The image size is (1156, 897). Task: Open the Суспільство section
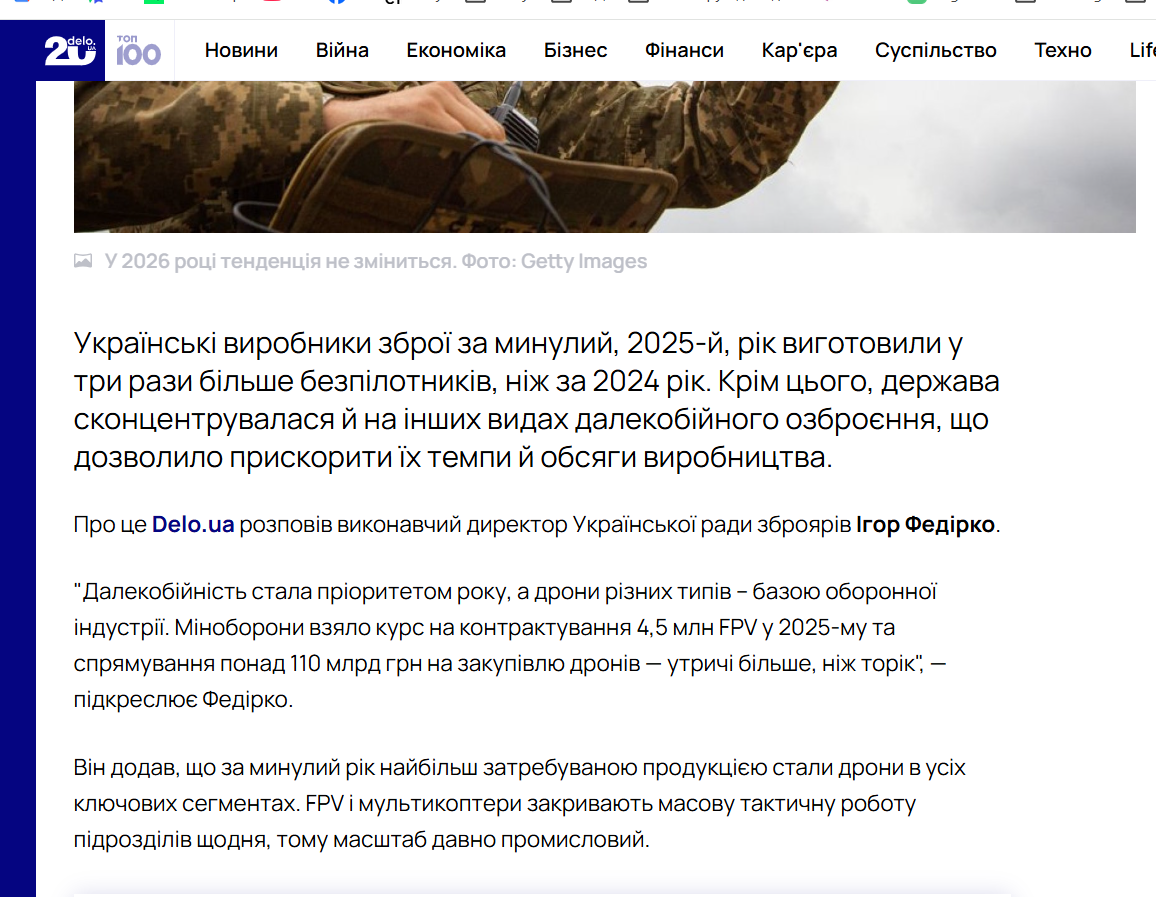coord(936,49)
